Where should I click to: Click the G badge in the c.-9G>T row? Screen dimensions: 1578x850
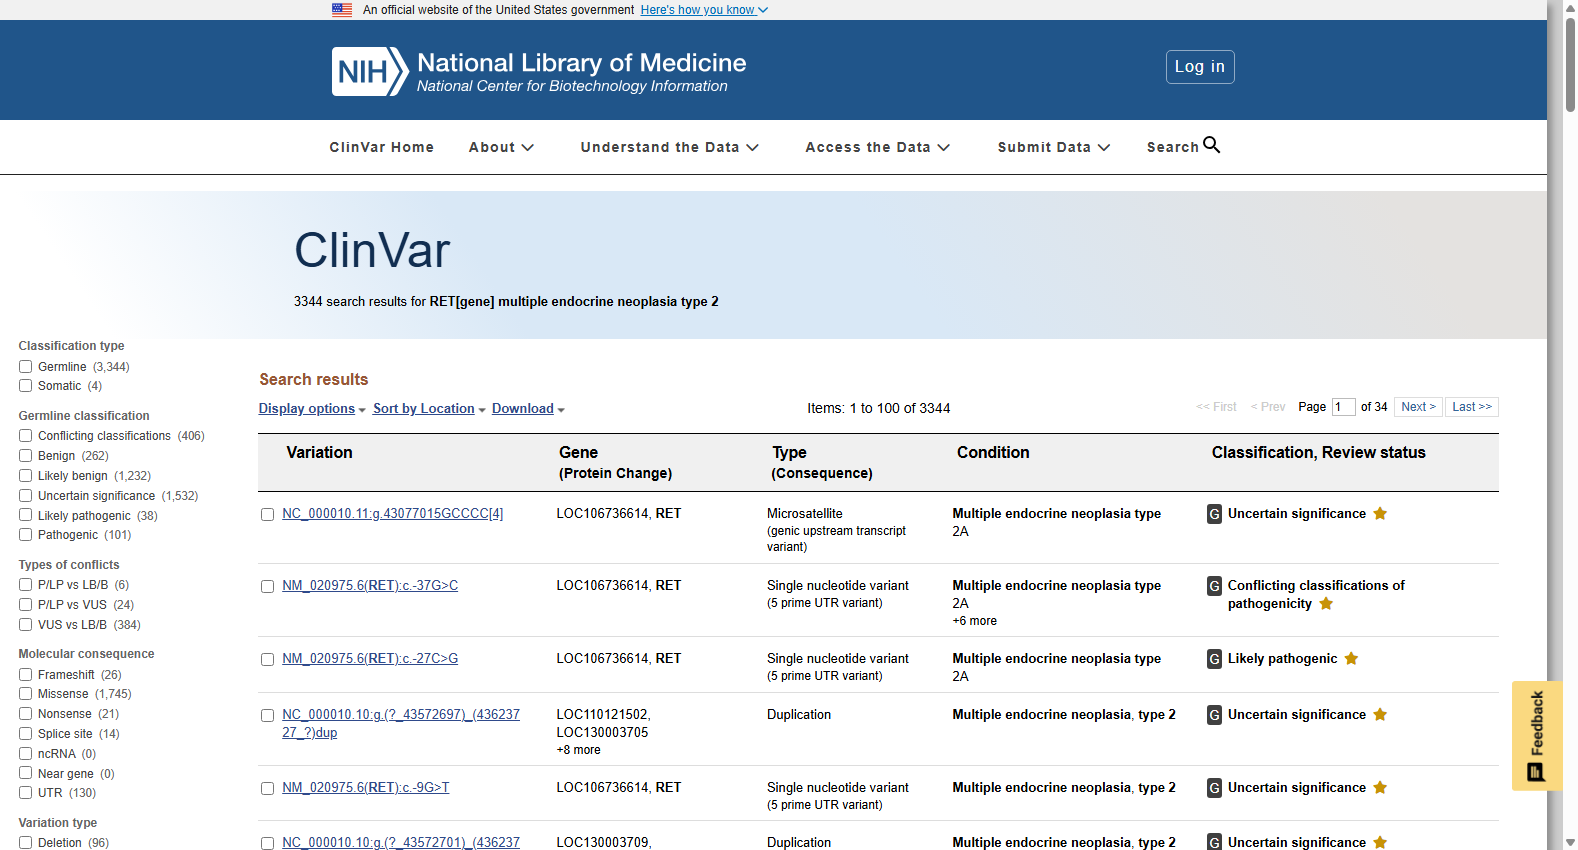[1214, 788]
